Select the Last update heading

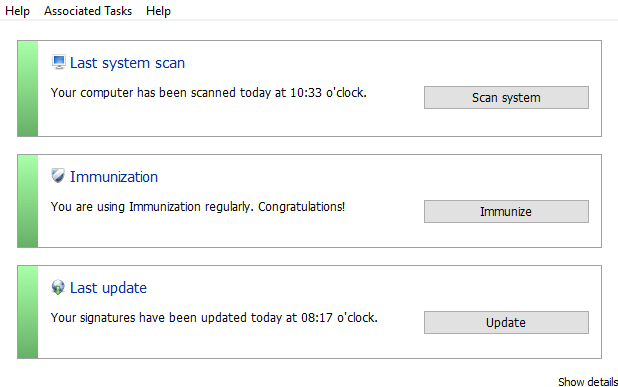coord(108,288)
